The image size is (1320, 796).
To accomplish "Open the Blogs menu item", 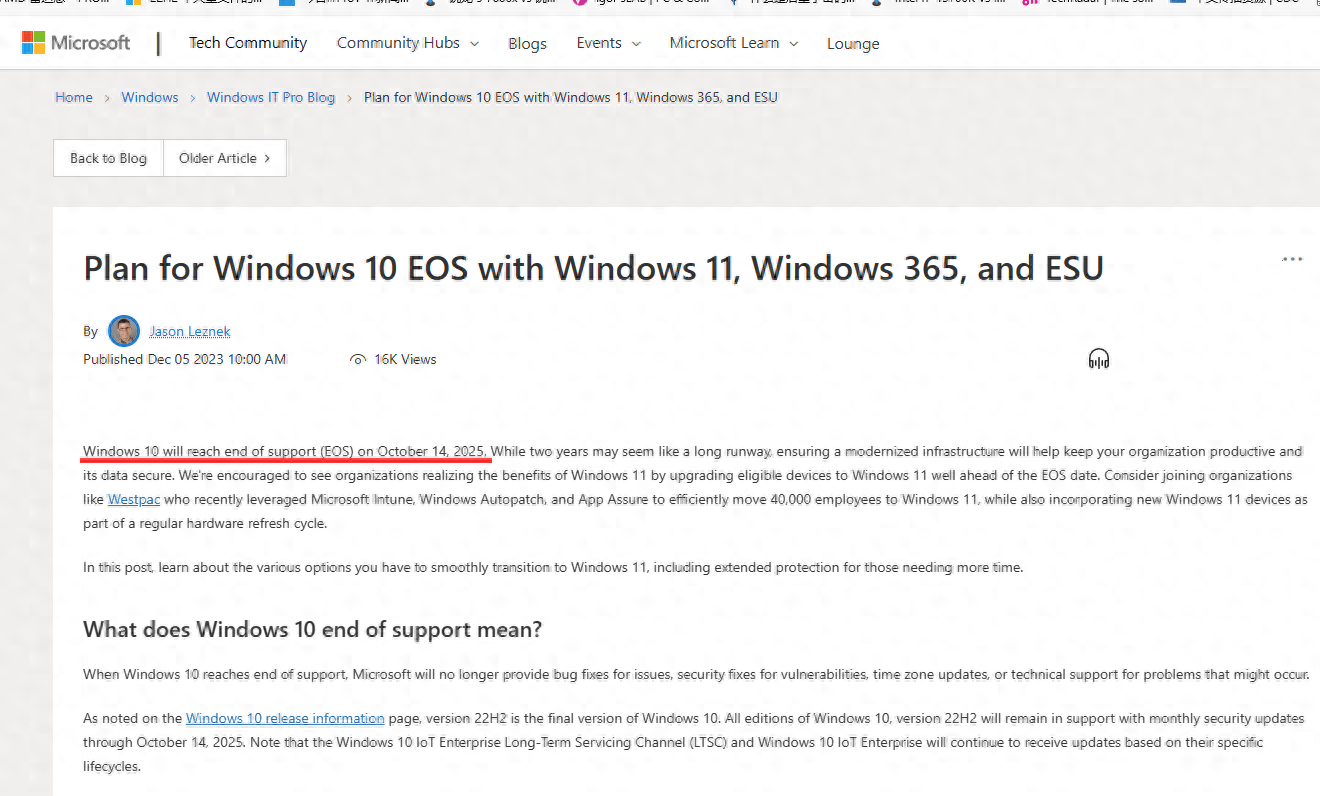I will [x=527, y=44].
